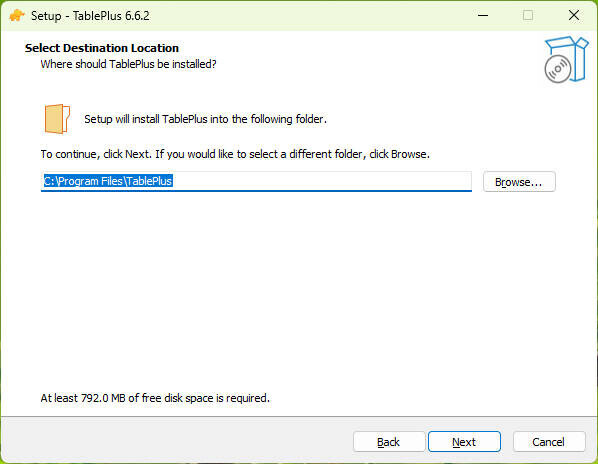Viewport: 598px width, 464px height.
Task: Continue with the Next button
Action: (x=464, y=442)
